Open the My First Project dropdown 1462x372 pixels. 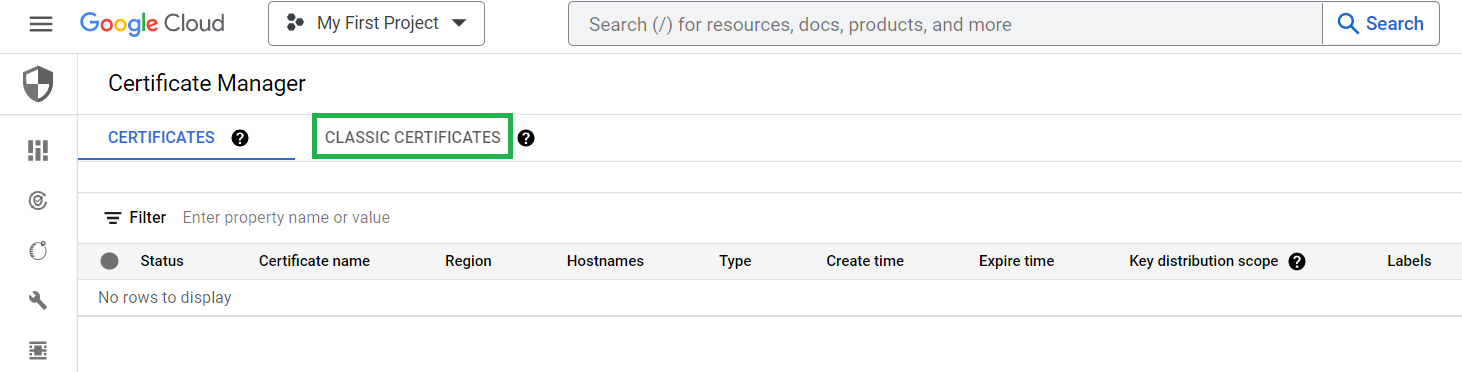(x=376, y=24)
